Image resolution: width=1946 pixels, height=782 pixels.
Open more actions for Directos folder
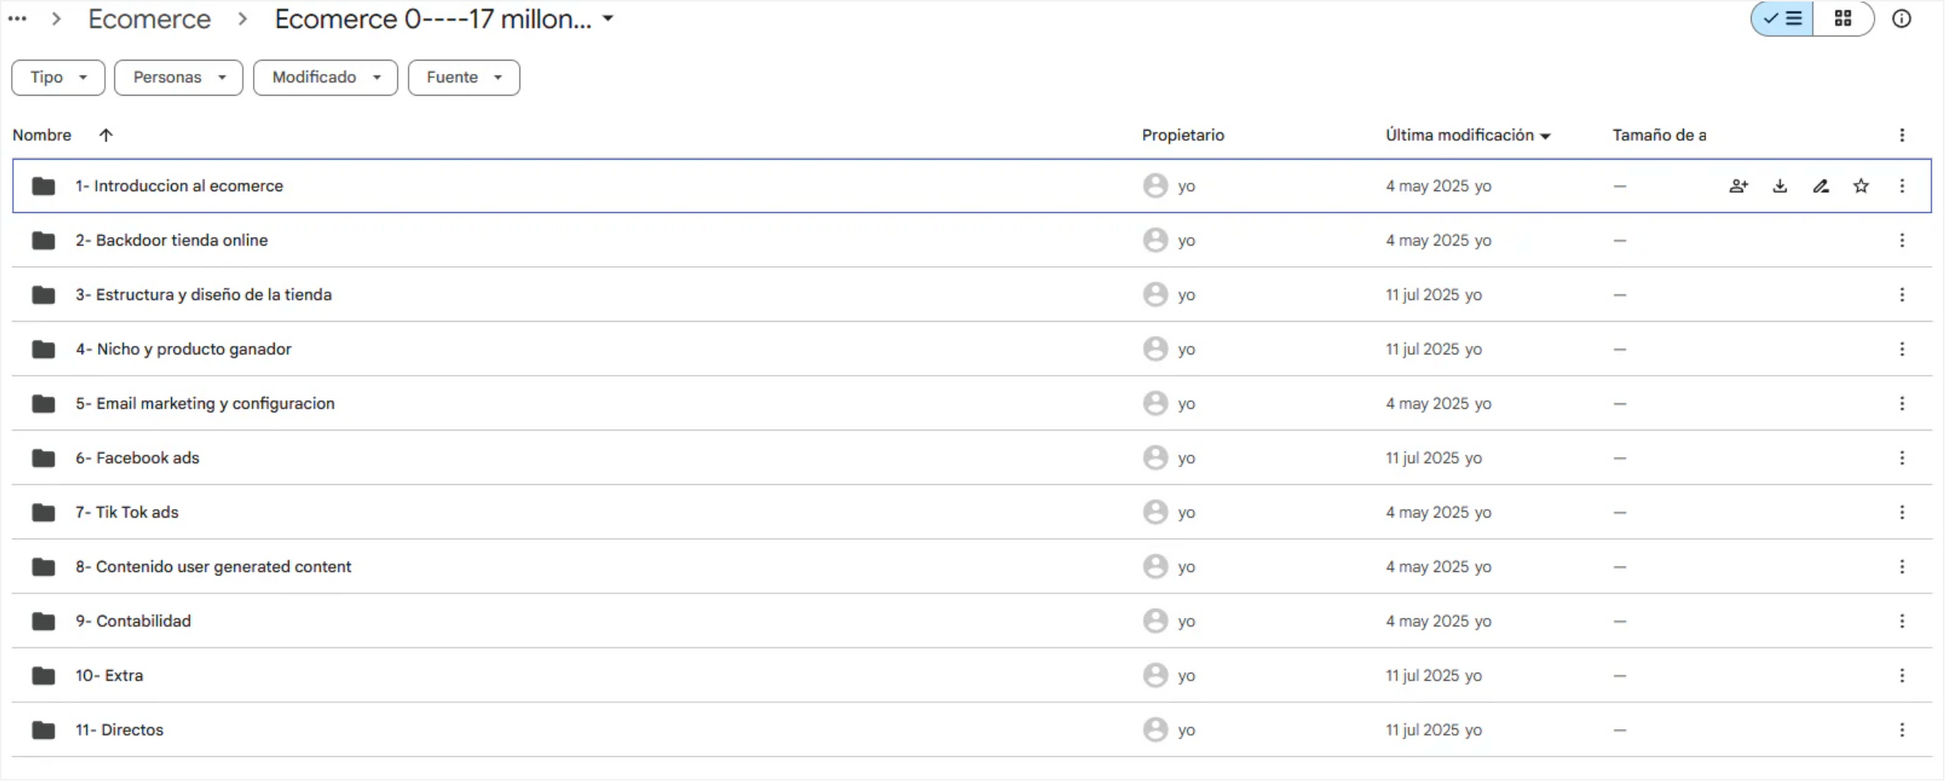pos(1901,730)
